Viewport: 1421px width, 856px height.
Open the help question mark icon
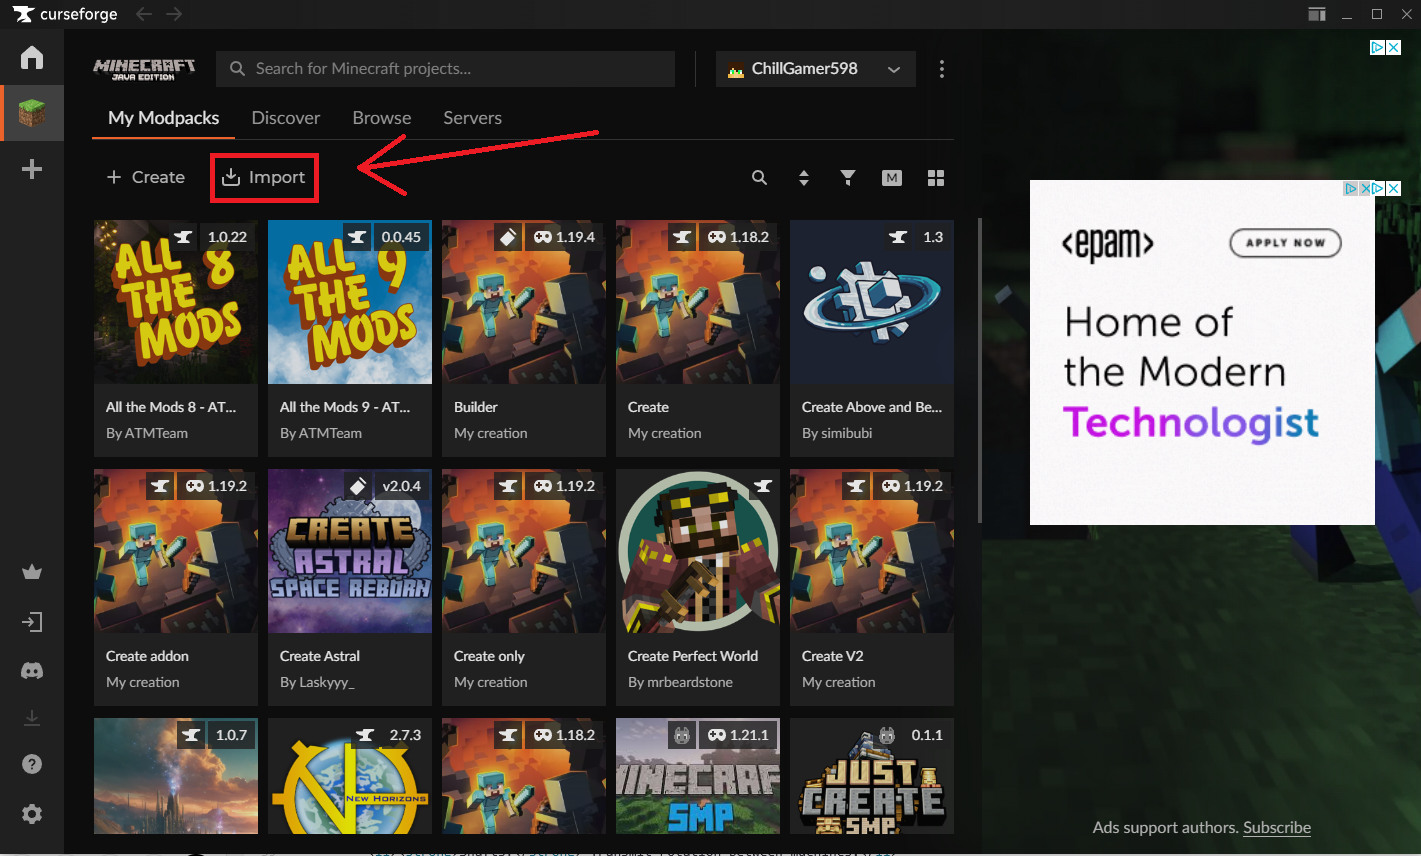click(x=32, y=764)
